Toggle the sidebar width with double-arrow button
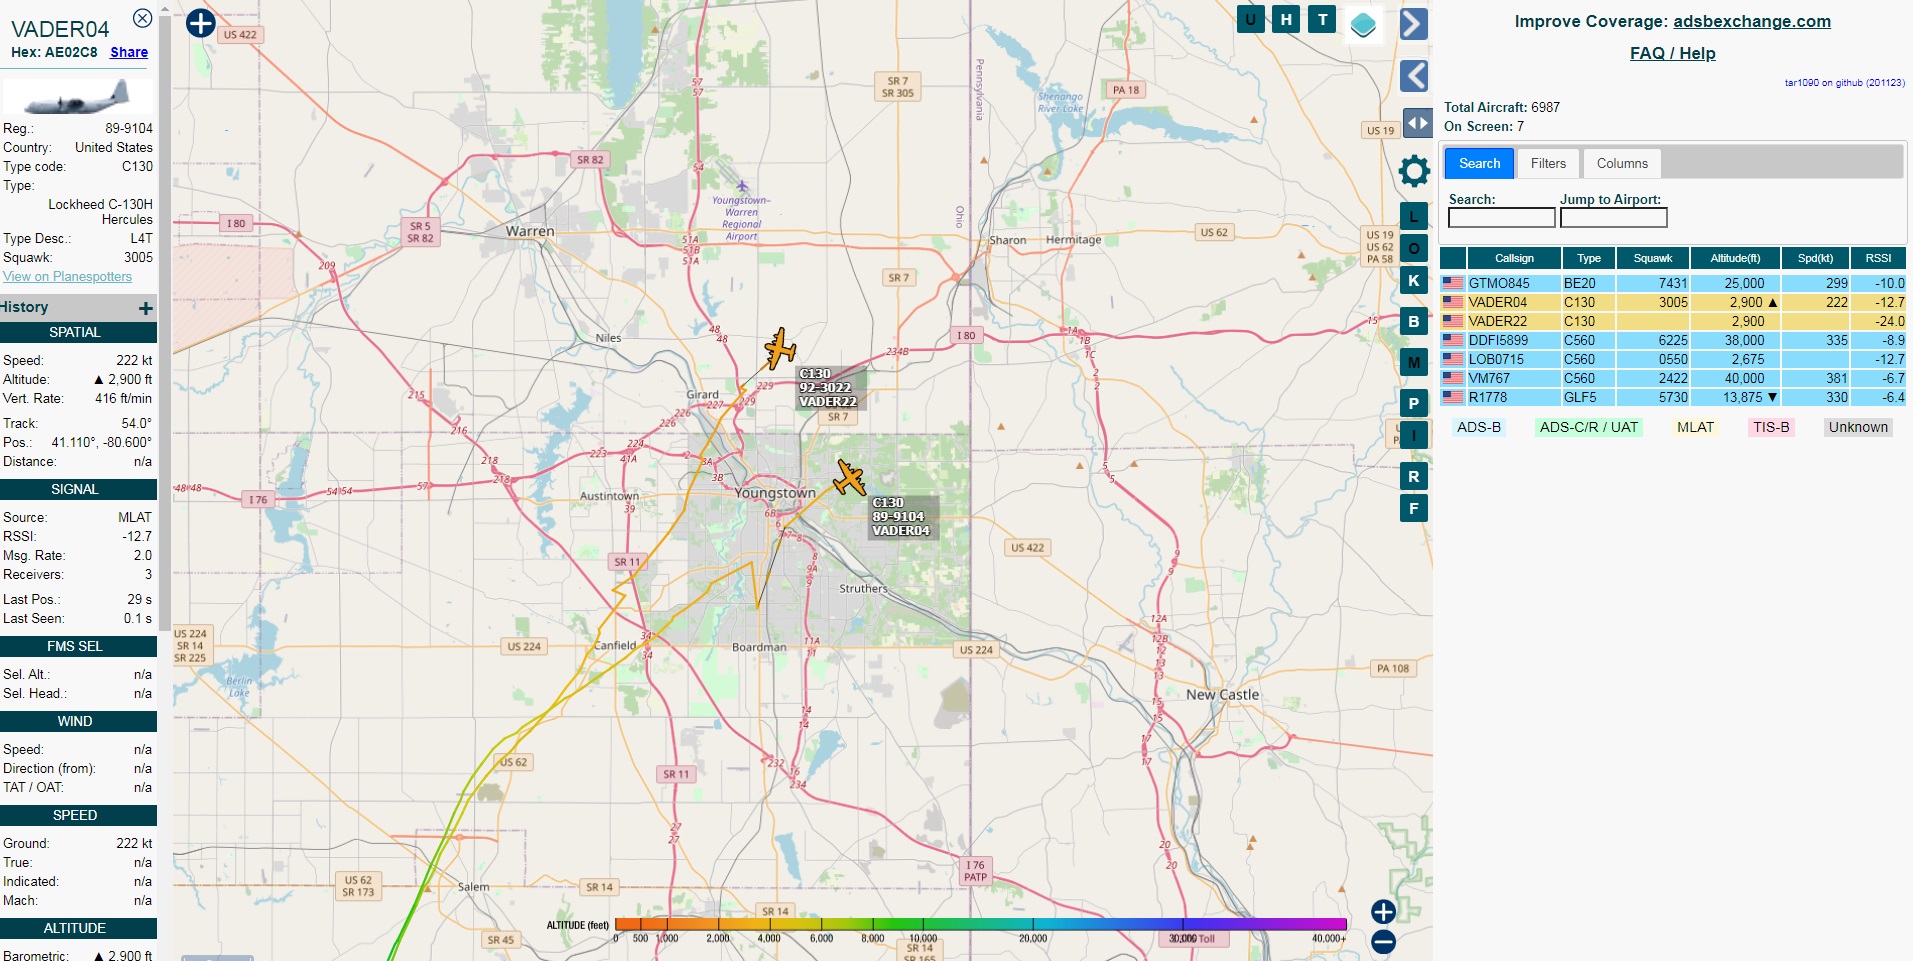The height and width of the screenshot is (961, 1913). click(x=1417, y=123)
